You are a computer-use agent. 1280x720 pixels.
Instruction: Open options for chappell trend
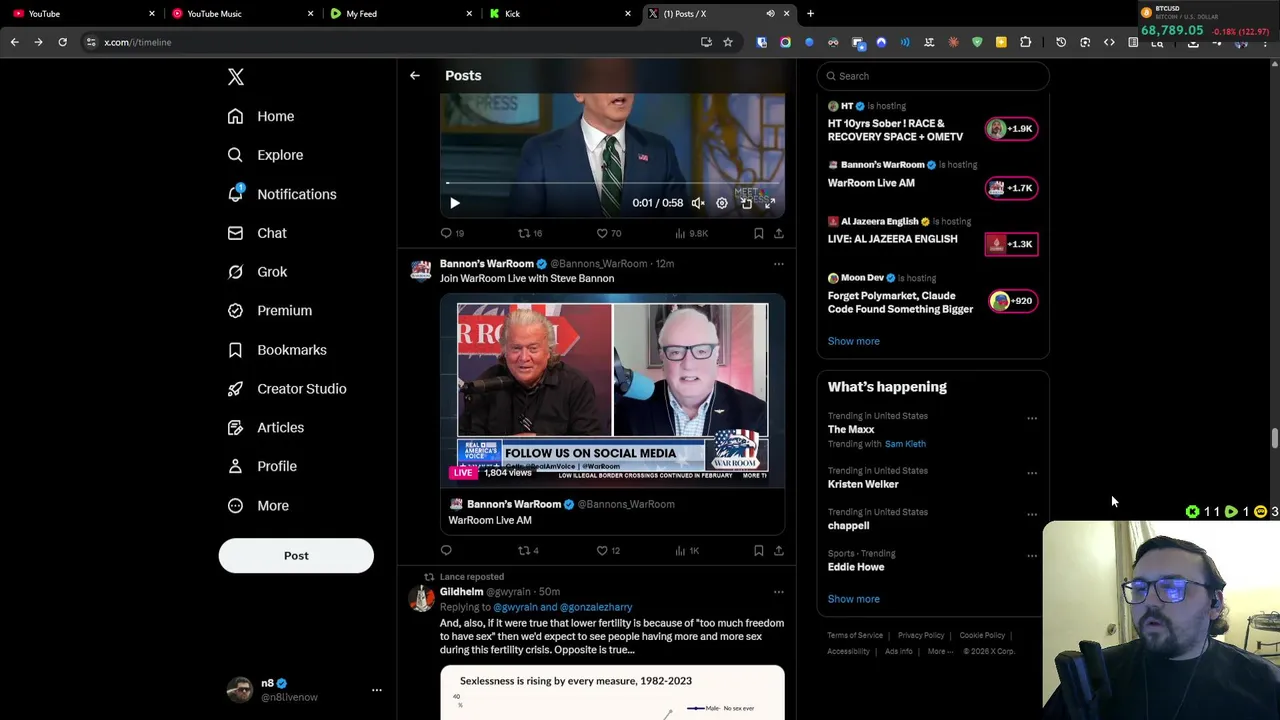[x=1032, y=515]
